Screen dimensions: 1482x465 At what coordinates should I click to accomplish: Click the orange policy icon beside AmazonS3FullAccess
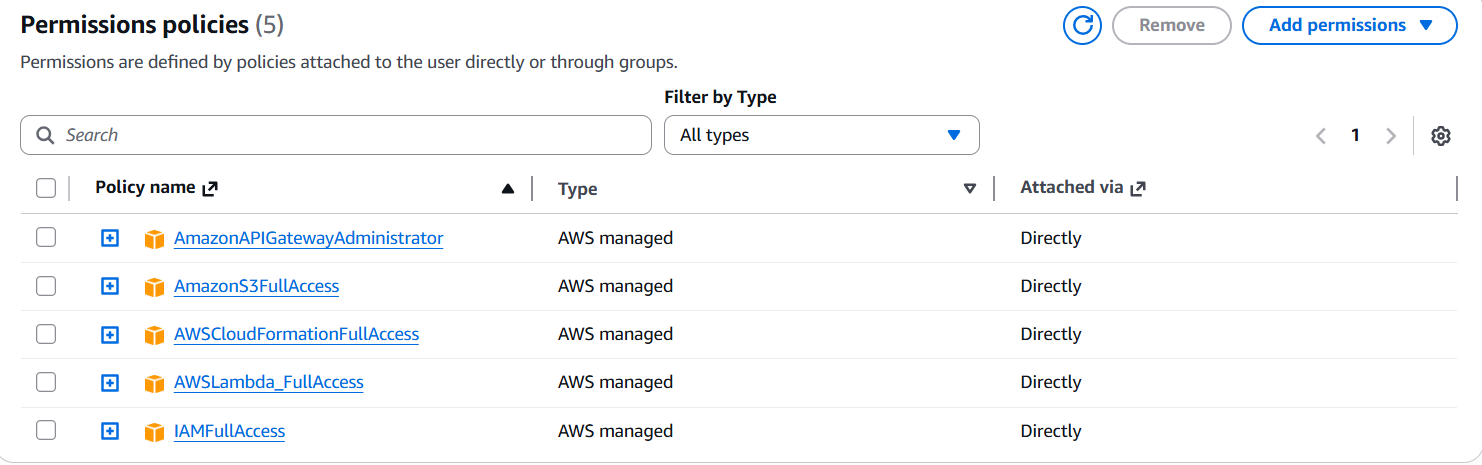pos(154,287)
